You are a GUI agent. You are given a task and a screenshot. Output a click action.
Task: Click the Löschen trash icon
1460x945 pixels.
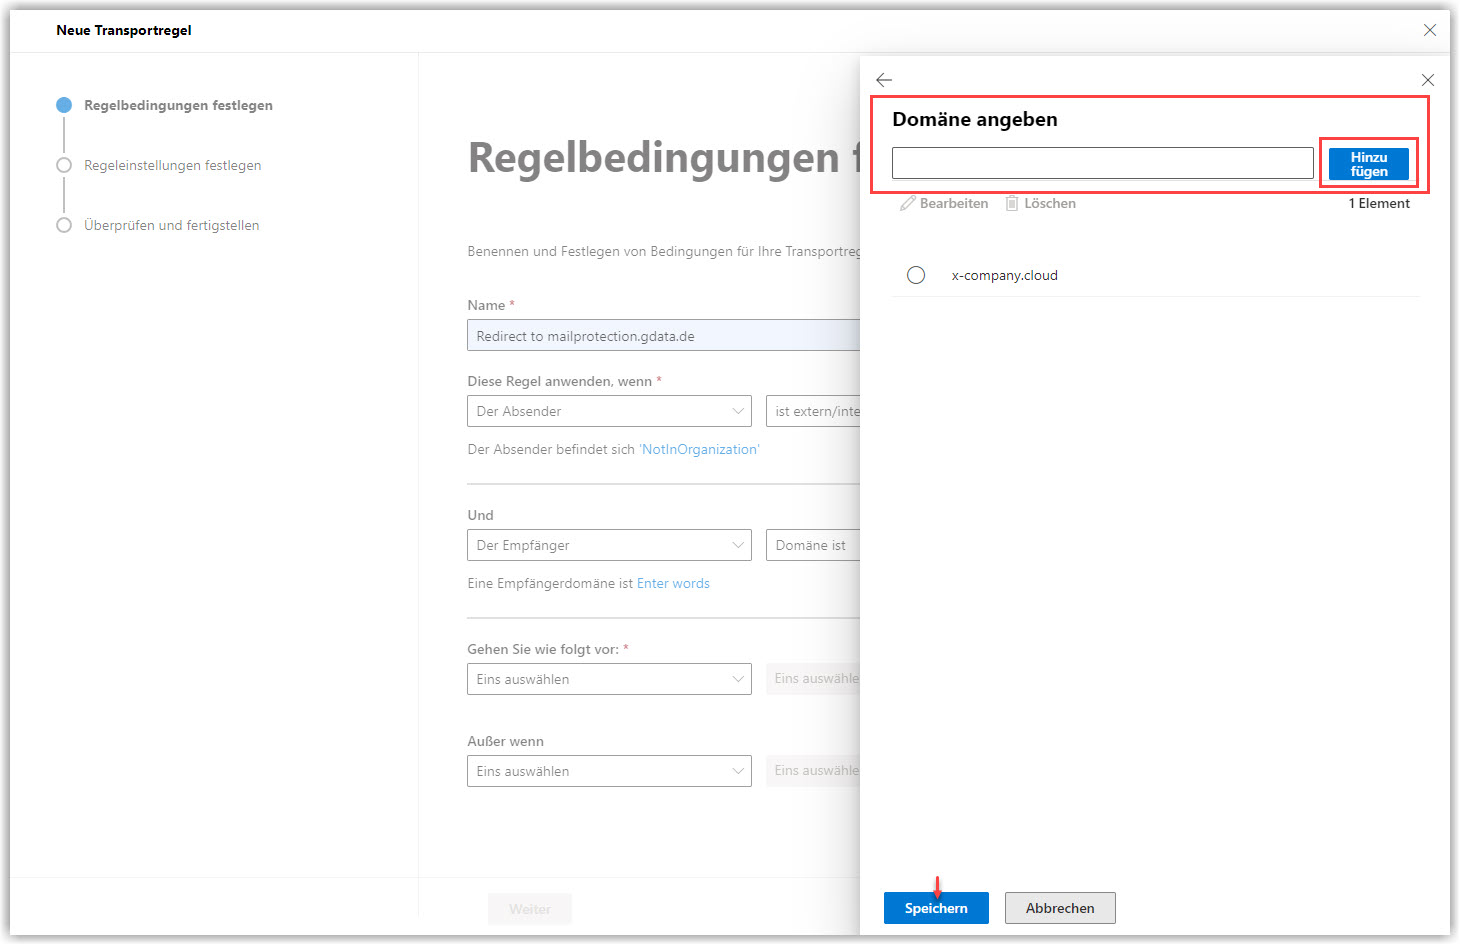(x=1012, y=203)
